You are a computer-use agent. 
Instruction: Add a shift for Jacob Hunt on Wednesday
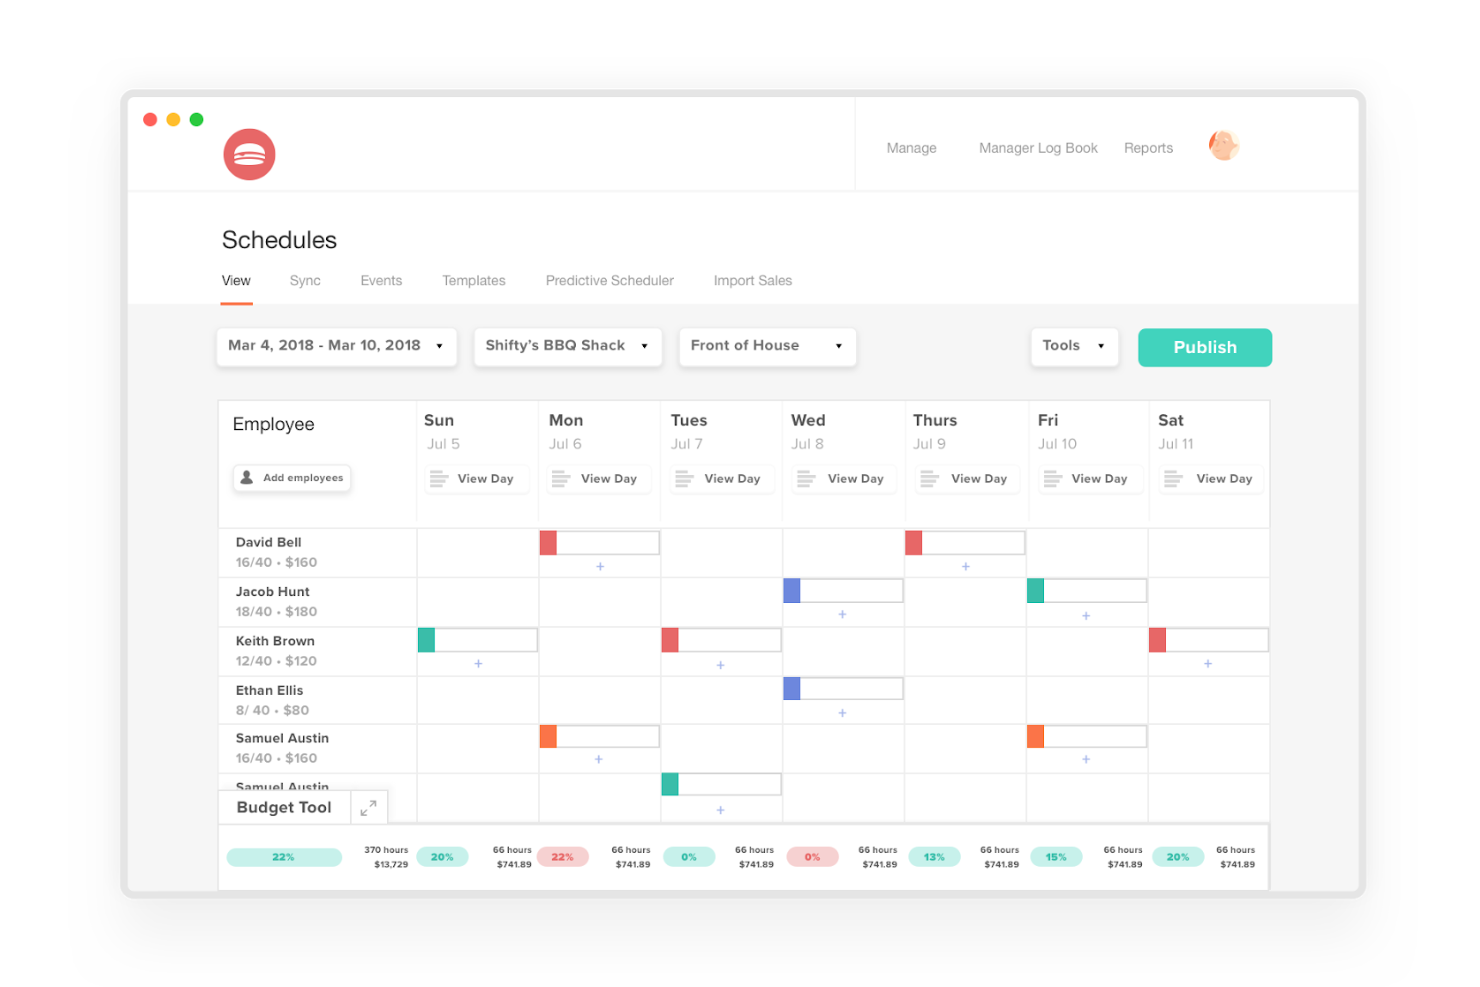point(842,616)
